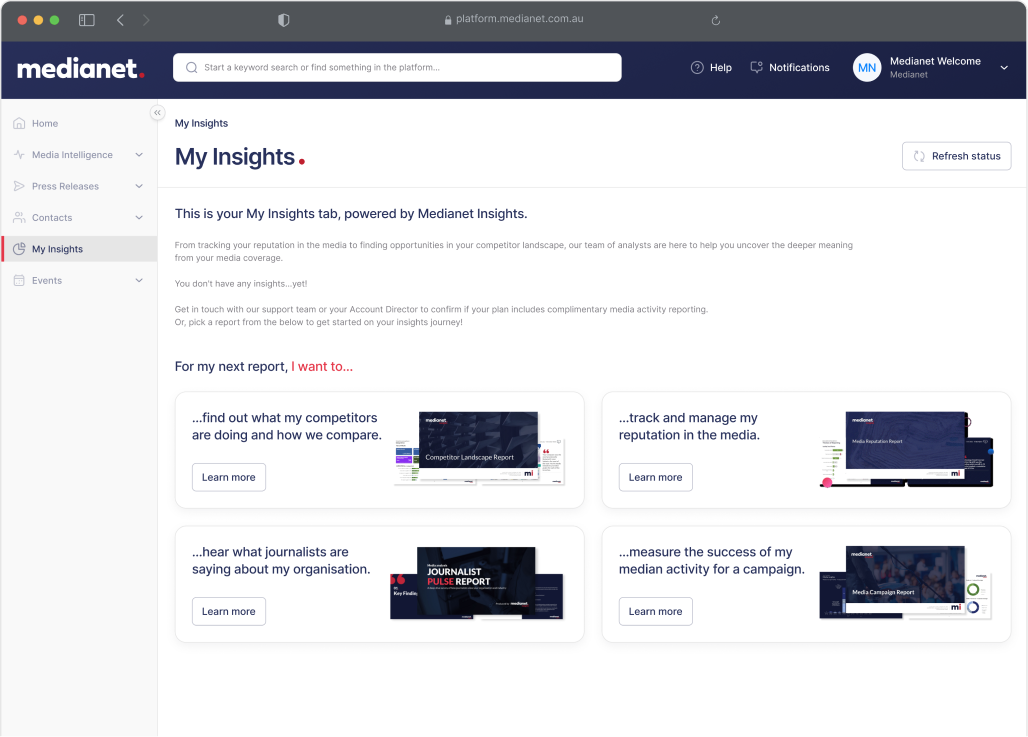Click Learn more under Journalist Pulse Report
The height and width of the screenshot is (737, 1028).
point(228,611)
